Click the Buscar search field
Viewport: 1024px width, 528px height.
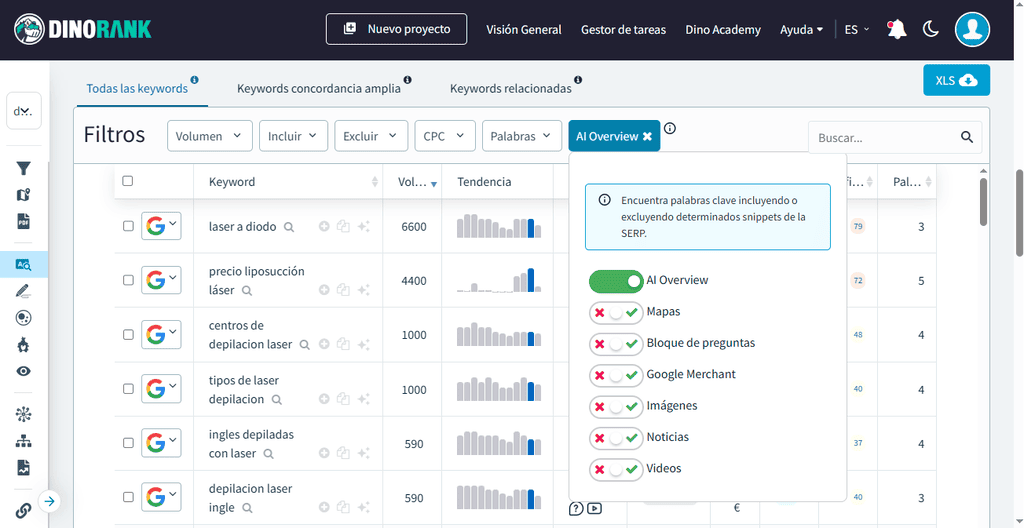pos(884,137)
